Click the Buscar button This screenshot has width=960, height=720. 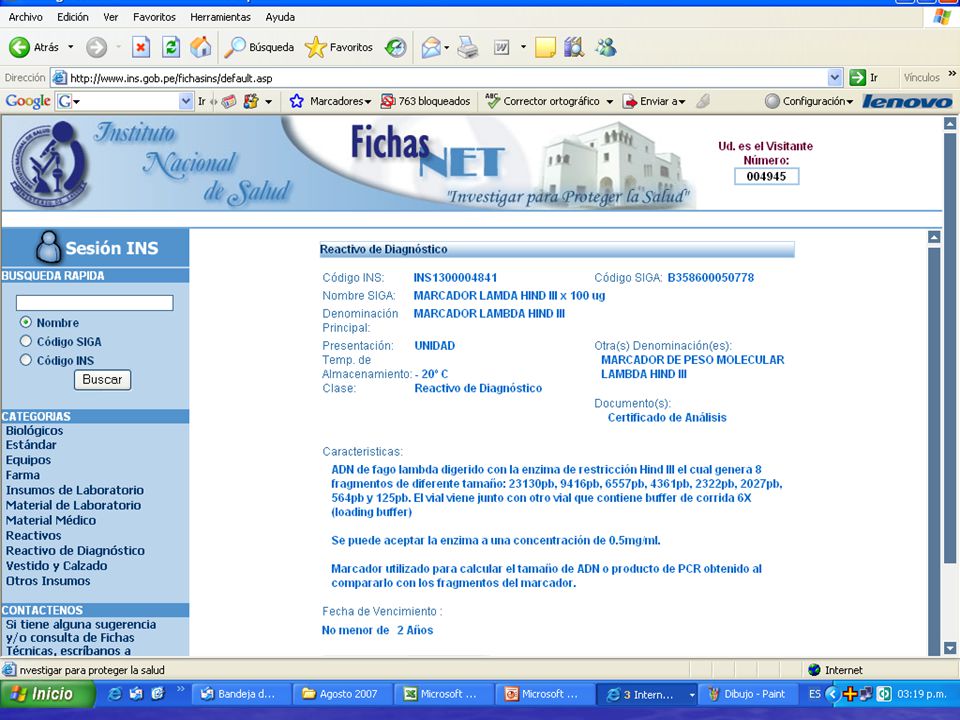tap(102, 380)
